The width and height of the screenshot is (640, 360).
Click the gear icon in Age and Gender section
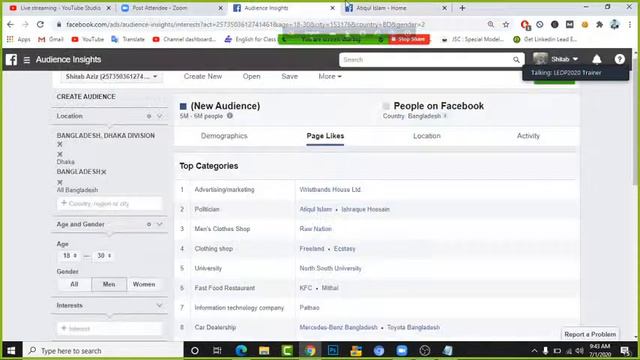tap(149, 224)
